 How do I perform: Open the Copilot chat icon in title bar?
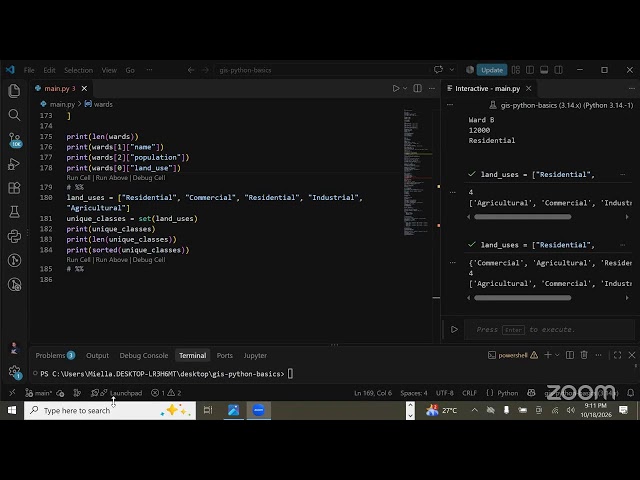438,70
